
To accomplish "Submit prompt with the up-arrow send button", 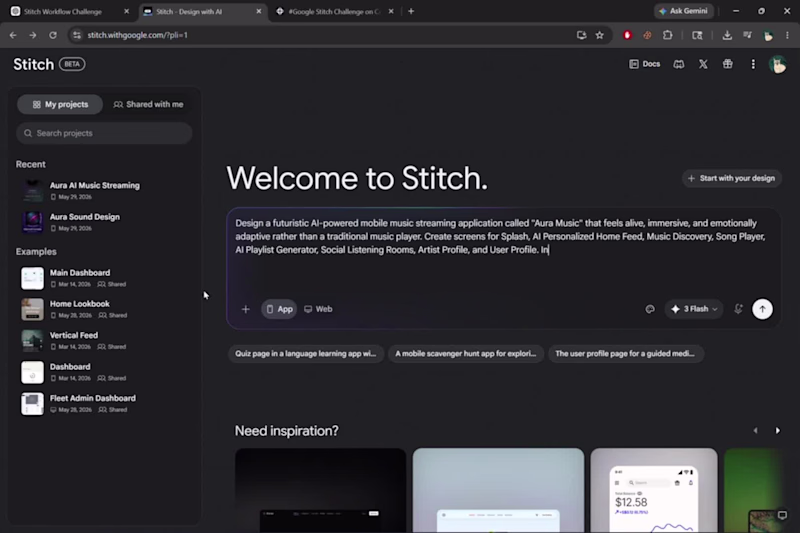I will [x=762, y=309].
